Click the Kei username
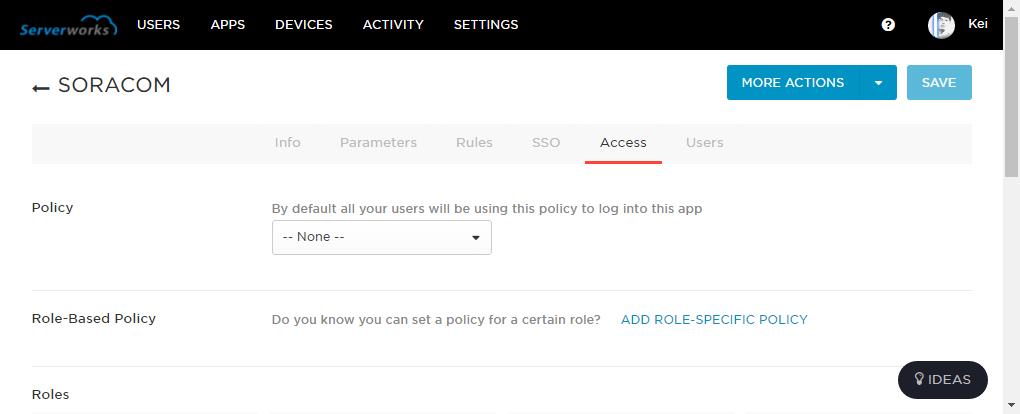Screen dimensions: 1020x414 [x=978, y=24]
